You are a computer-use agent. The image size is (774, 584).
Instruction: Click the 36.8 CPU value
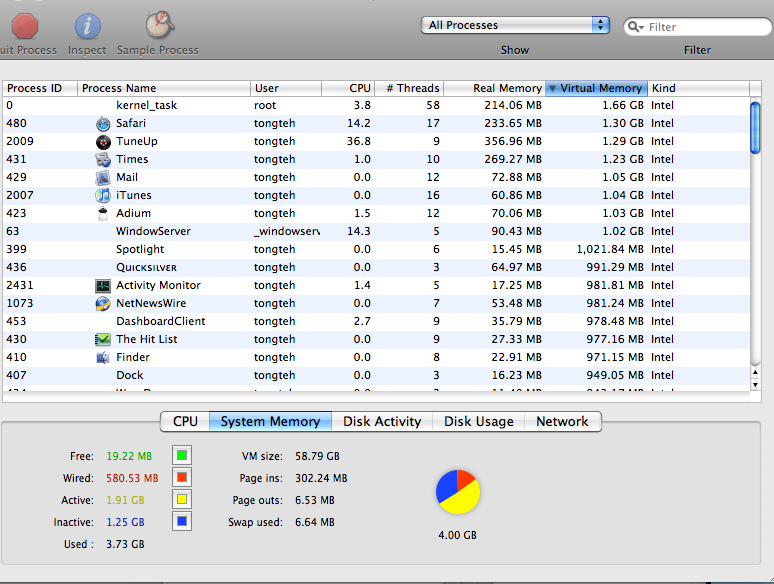(x=358, y=142)
